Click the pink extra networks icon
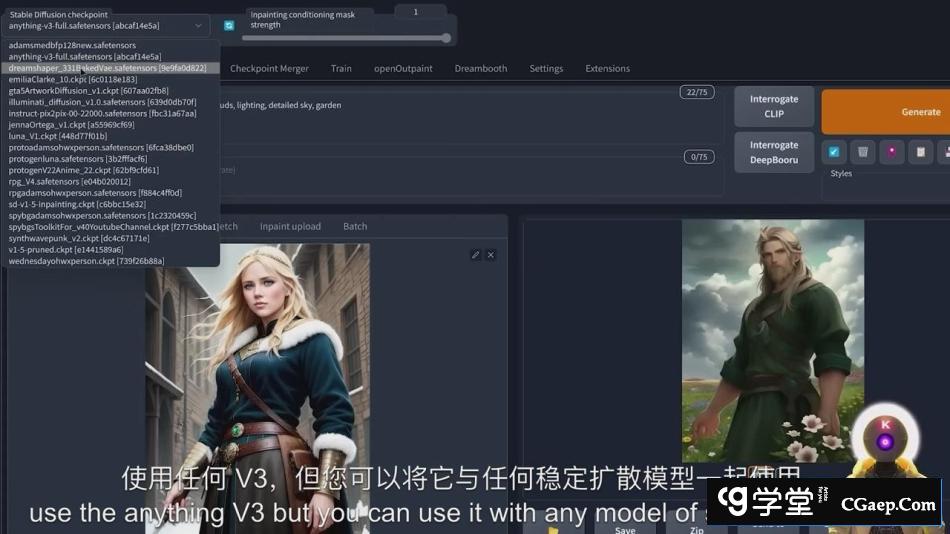 coord(891,152)
